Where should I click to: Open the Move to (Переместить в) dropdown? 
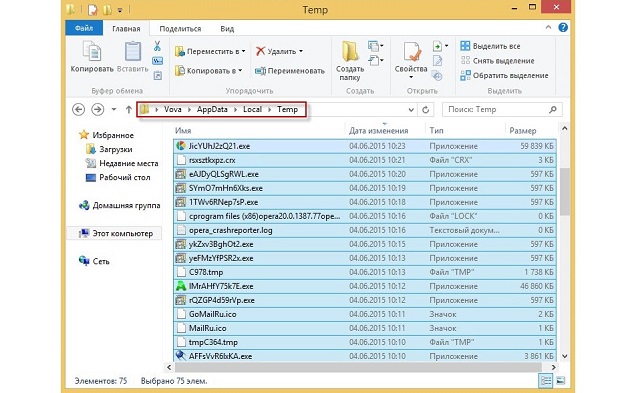pyautogui.click(x=210, y=51)
